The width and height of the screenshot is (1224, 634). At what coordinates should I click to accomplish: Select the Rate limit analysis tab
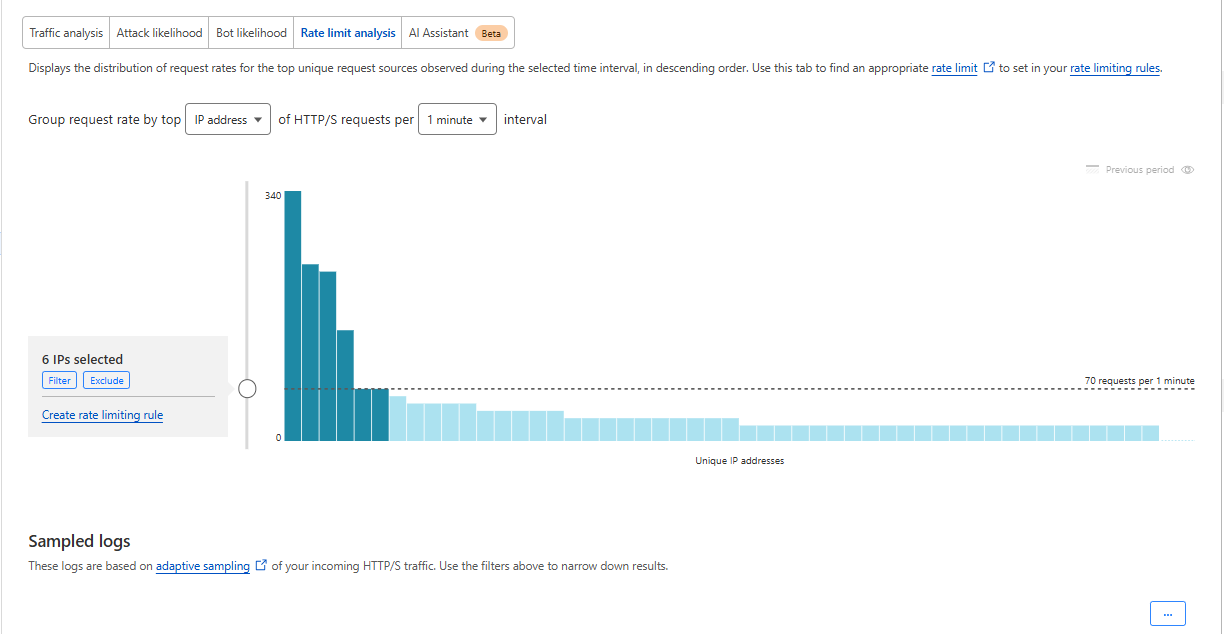click(348, 33)
